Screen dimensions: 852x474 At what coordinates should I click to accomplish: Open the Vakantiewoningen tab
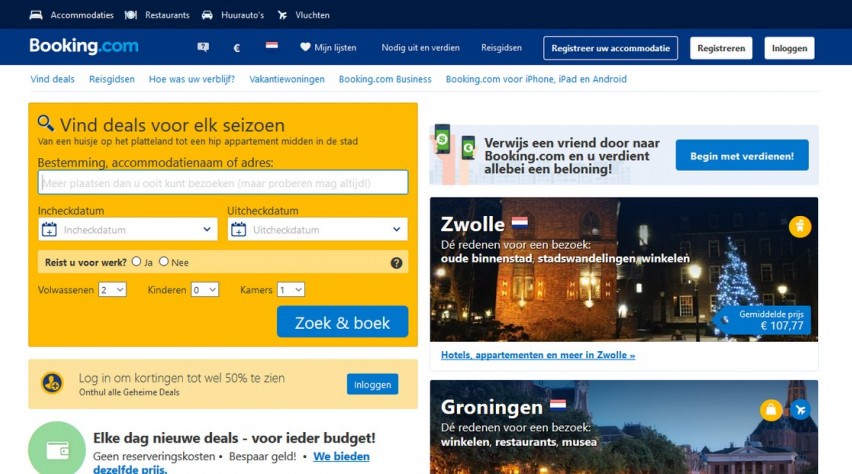point(287,79)
